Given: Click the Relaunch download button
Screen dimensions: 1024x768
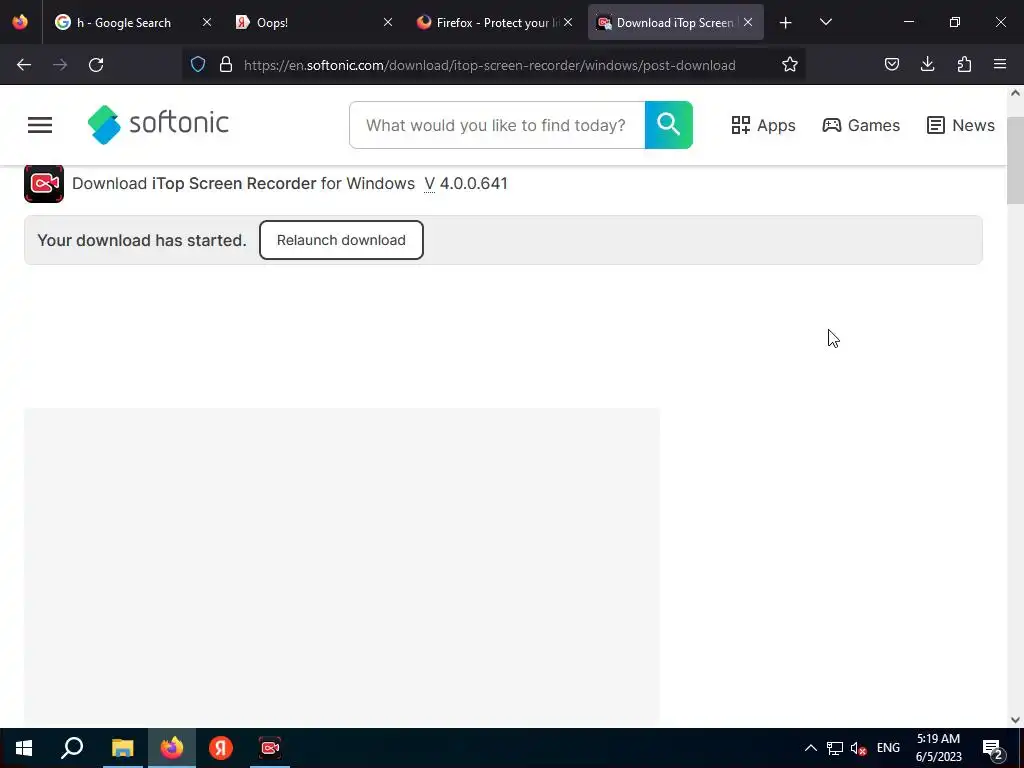Looking at the screenshot, I should (341, 240).
